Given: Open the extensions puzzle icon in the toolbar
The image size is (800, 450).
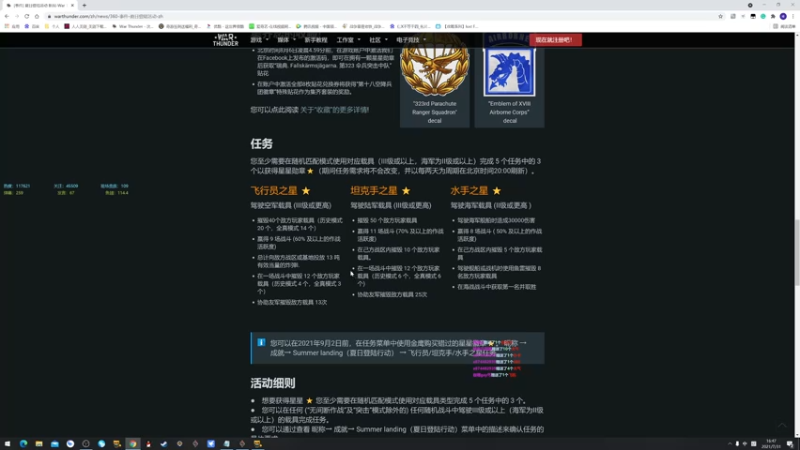Looking at the screenshot, I should pos(773,16).
